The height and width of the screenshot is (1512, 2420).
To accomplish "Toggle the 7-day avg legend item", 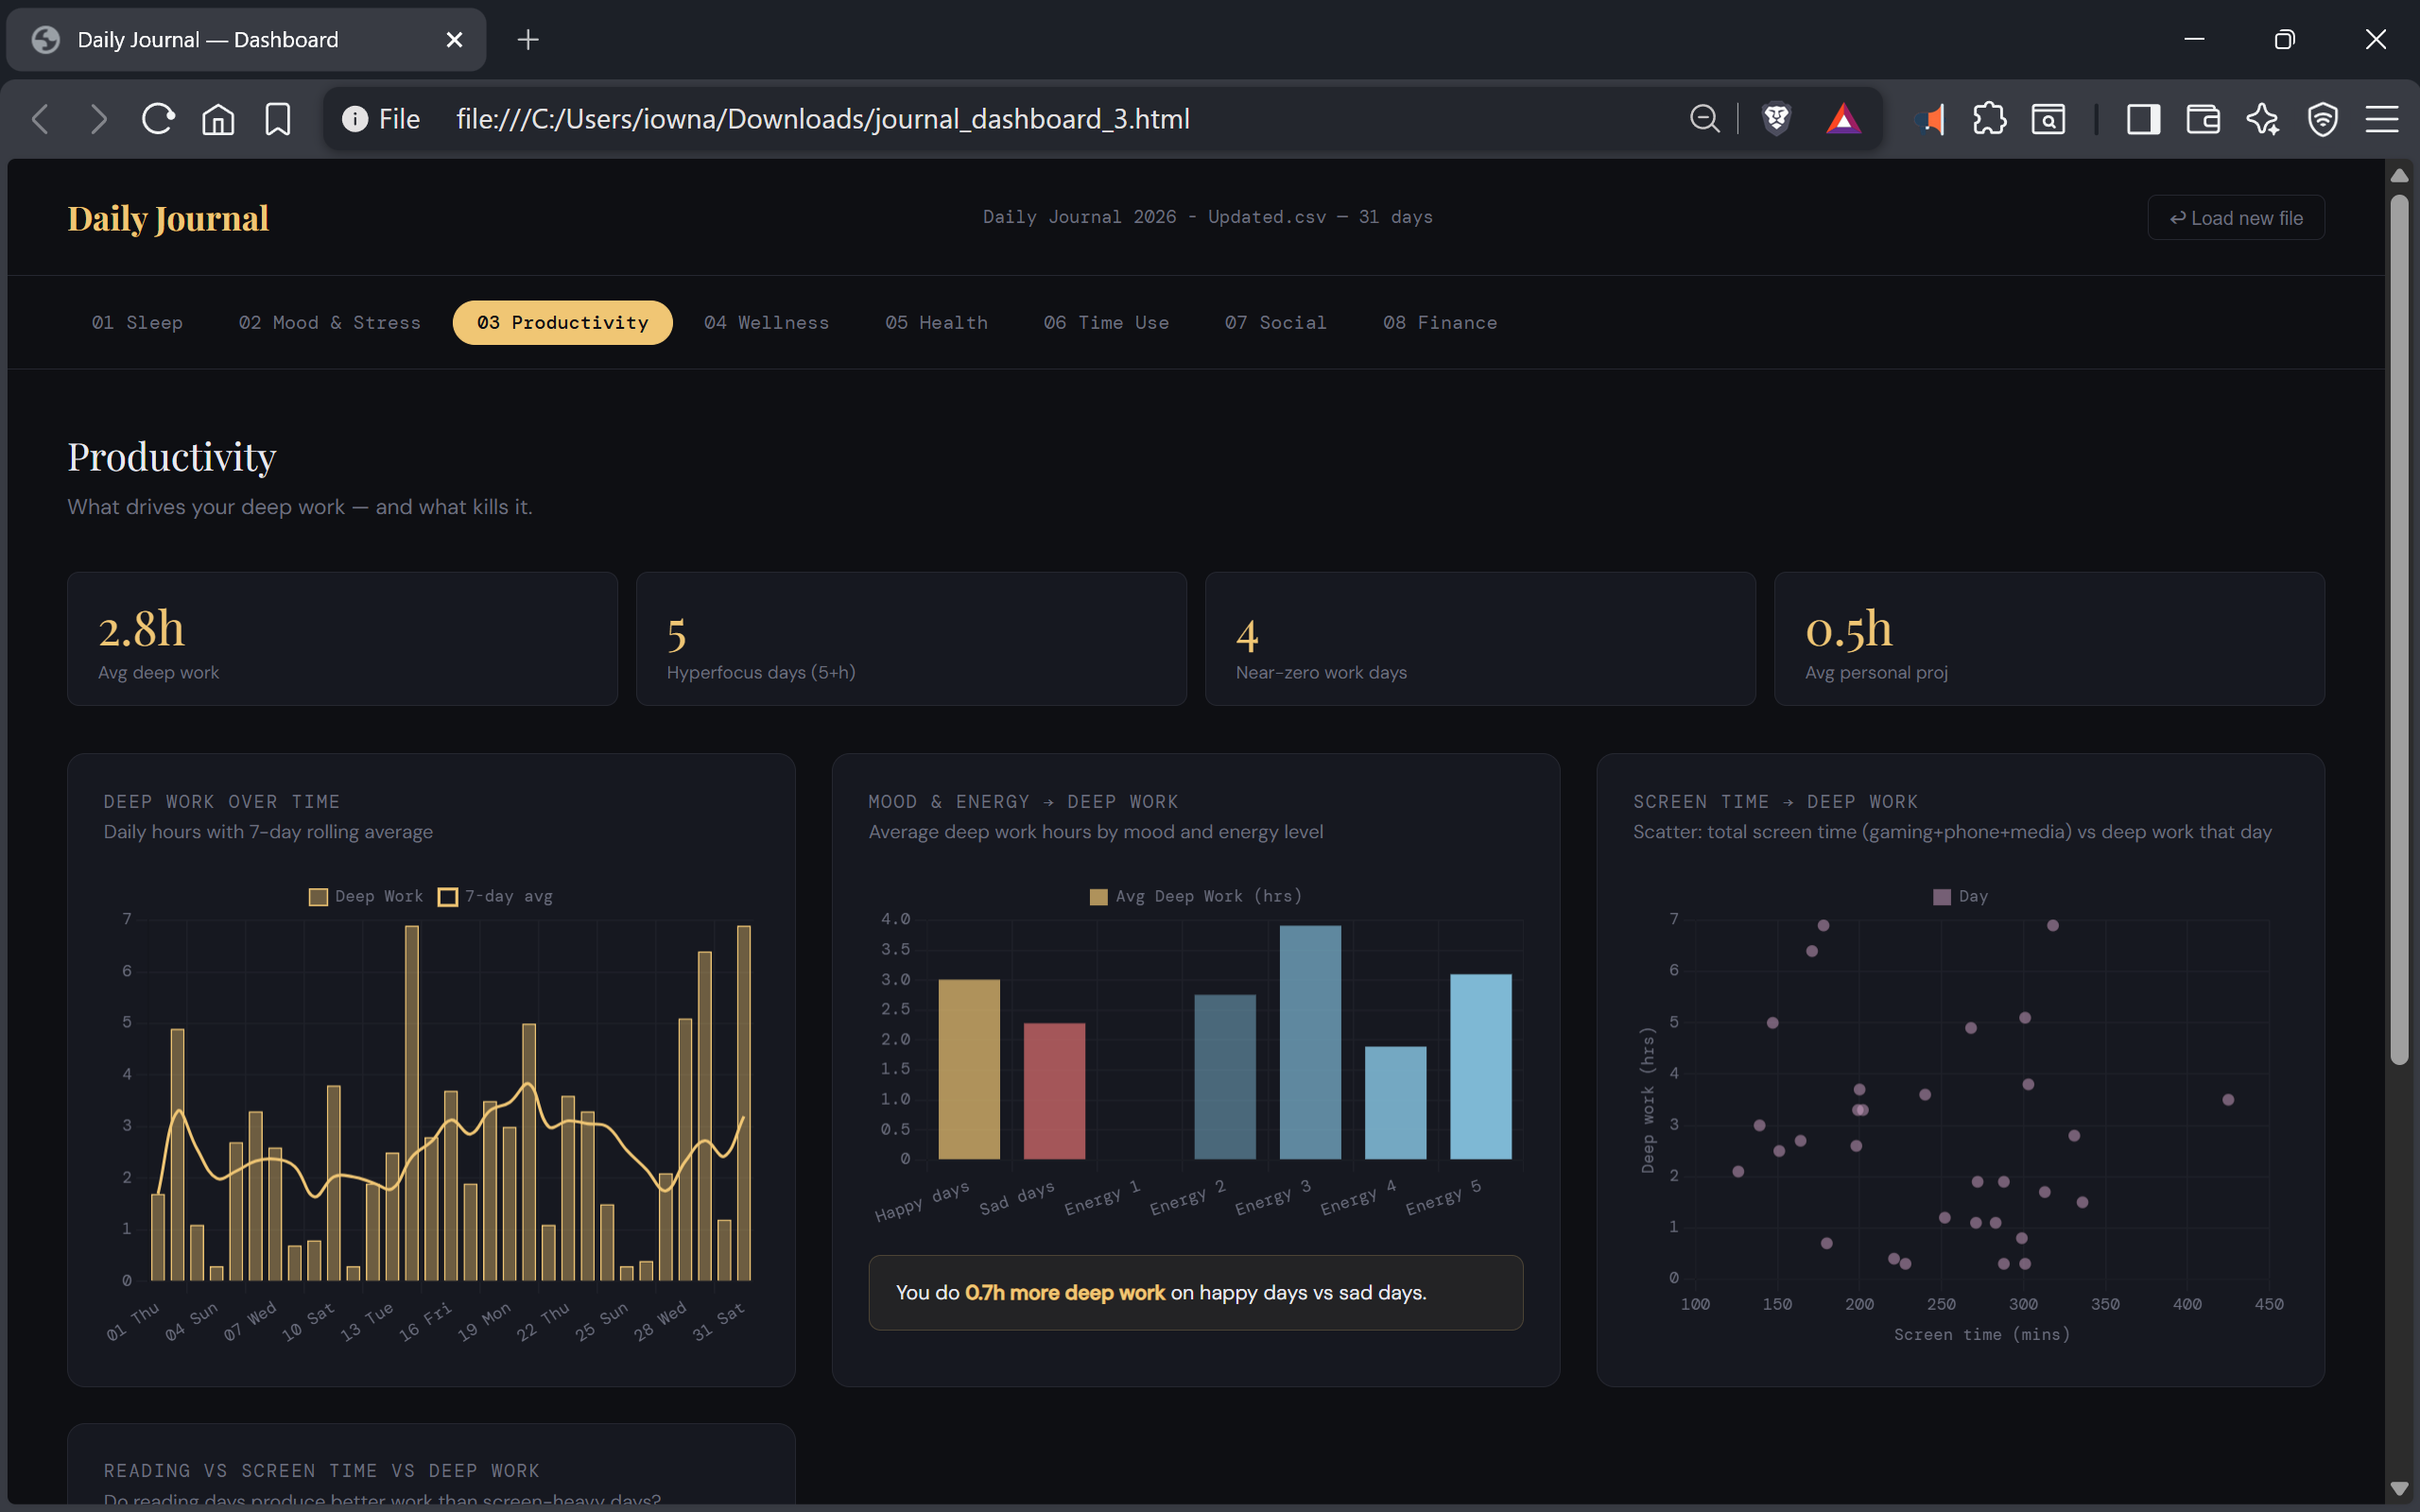I will (495, 896).
